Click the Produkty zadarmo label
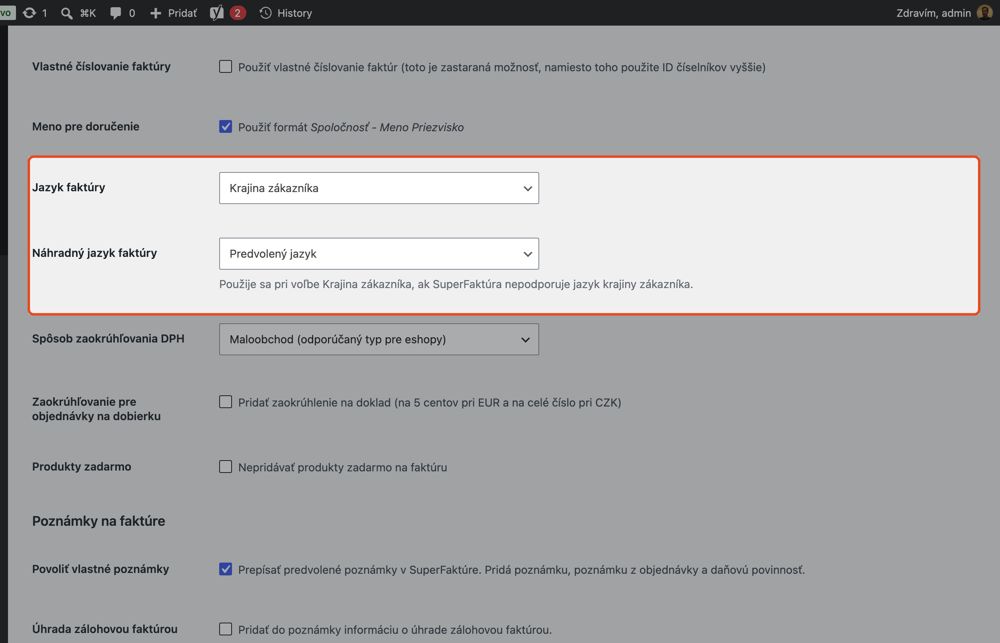 82,466
